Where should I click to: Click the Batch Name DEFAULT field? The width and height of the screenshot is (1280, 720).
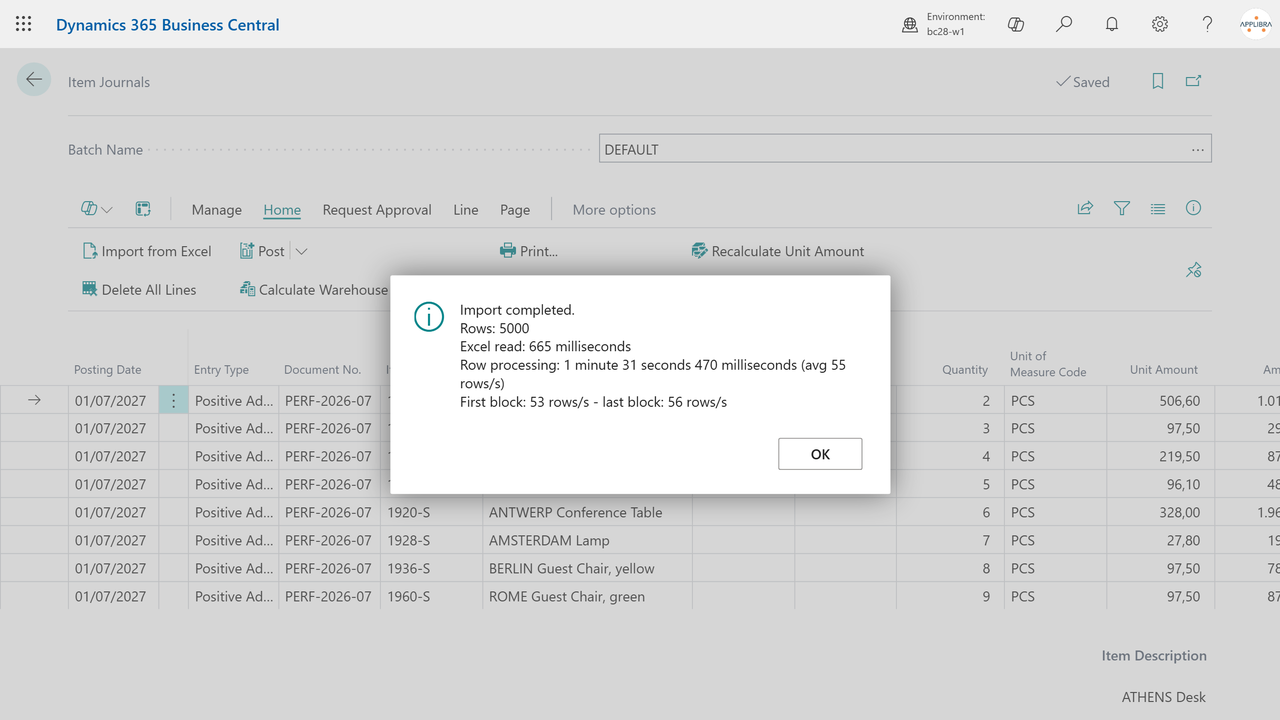905,149
